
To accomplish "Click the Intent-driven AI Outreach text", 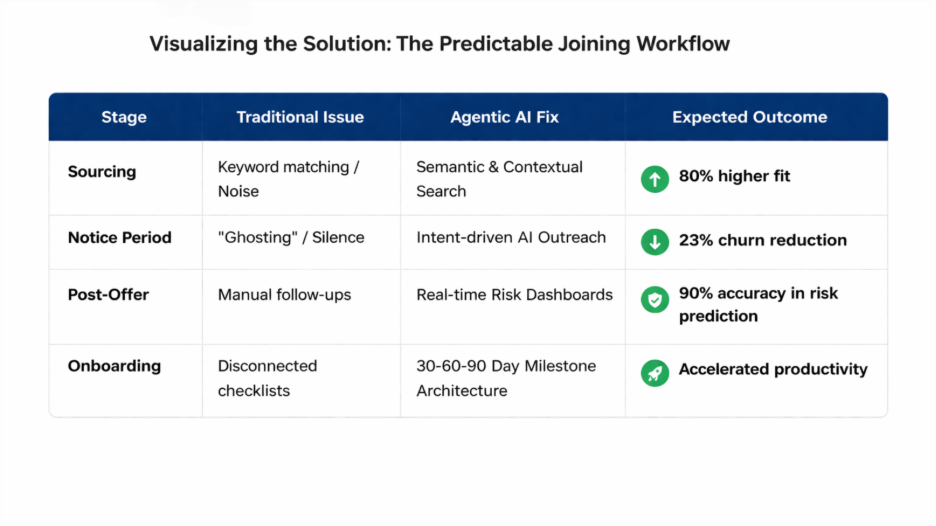I will click(x=511, y=238).
